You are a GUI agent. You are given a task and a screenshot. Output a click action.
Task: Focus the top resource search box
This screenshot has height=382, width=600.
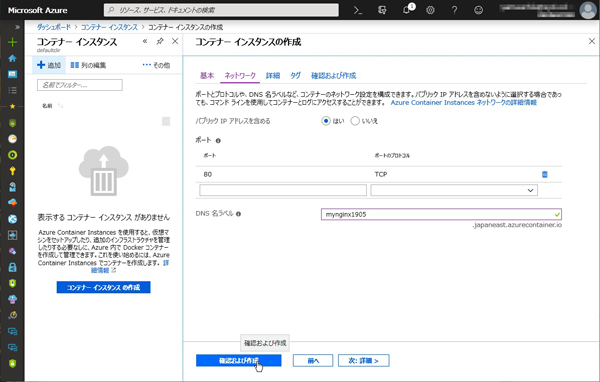[x=221, y=10]
